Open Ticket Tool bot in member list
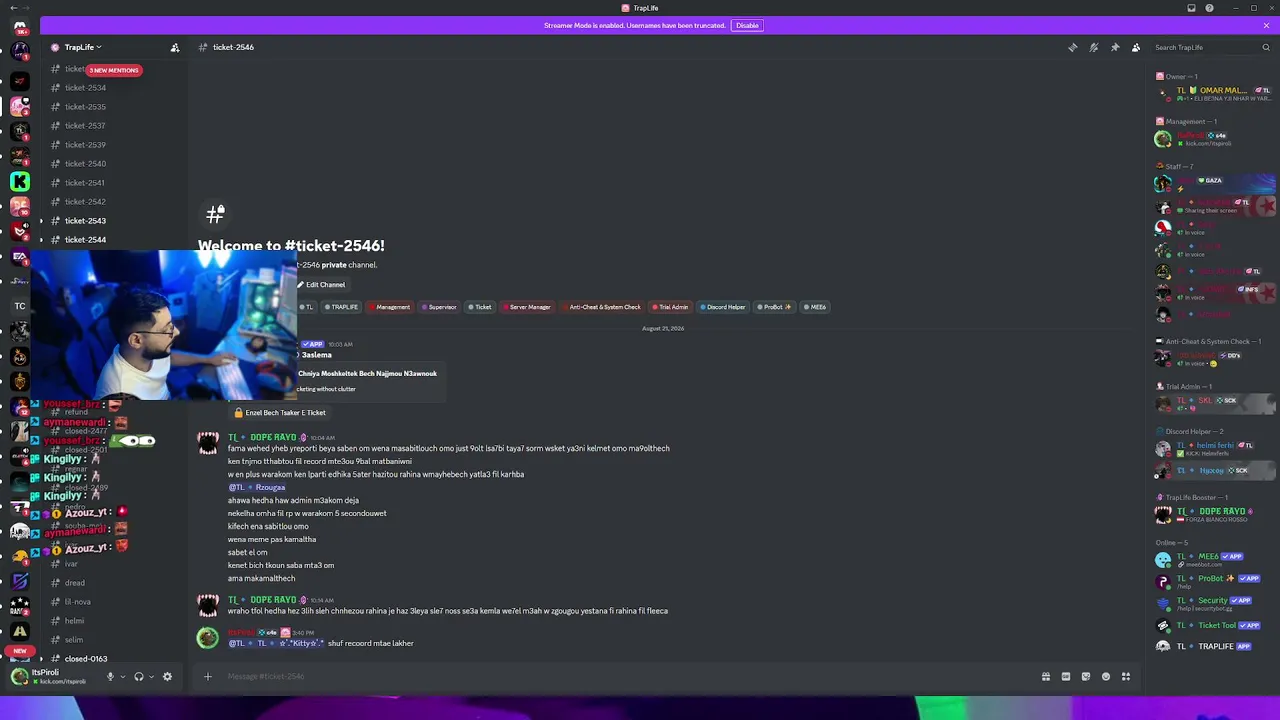The height and width of the screenshot is (720, 1280). [x=1214, y=626]
